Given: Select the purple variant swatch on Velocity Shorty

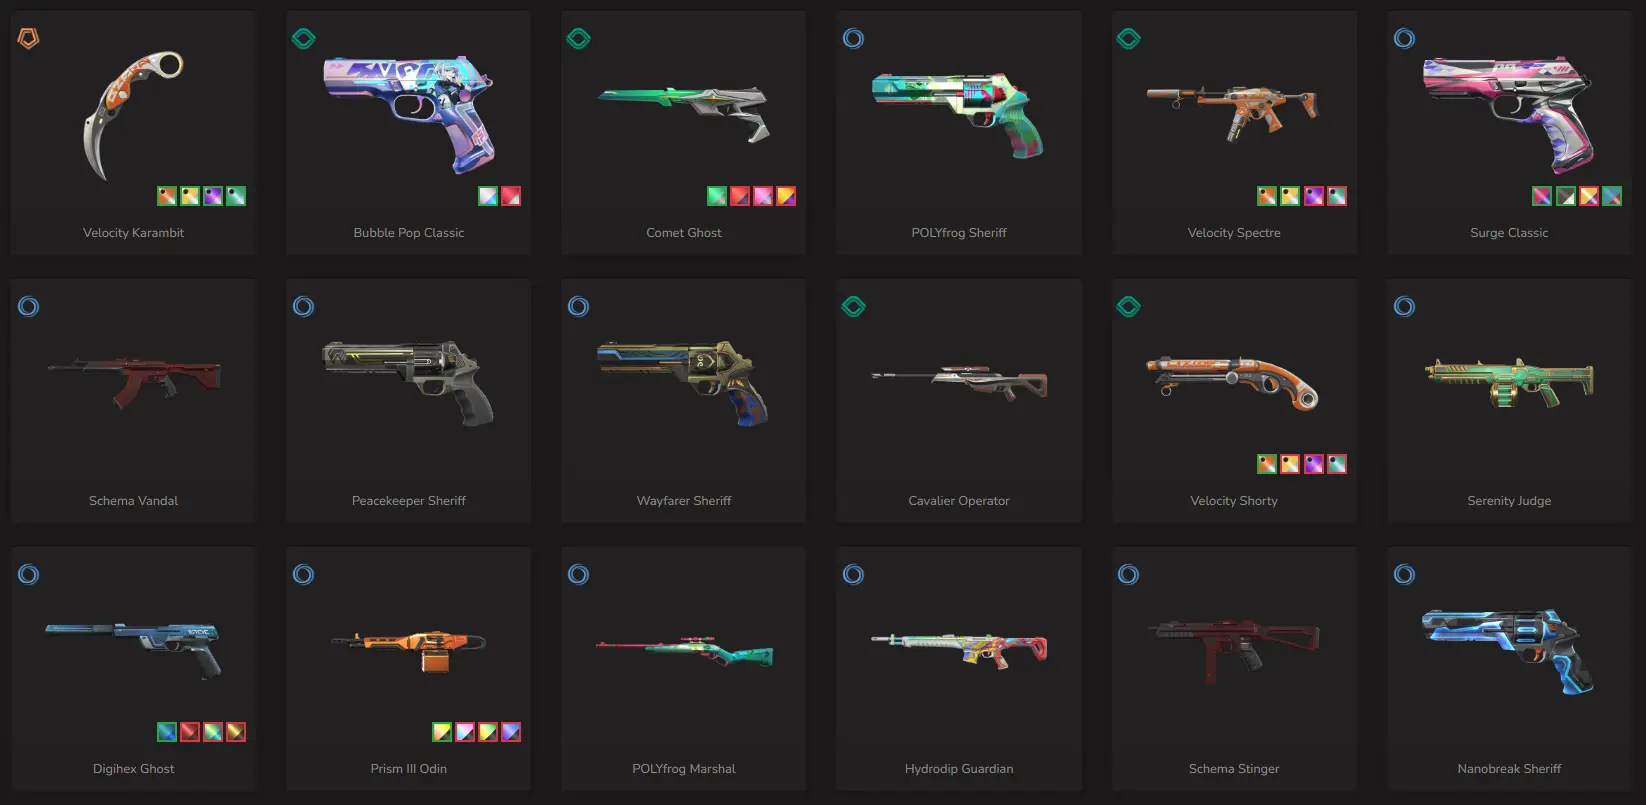Looking at the screenshot, I should tap(1314, 464).
